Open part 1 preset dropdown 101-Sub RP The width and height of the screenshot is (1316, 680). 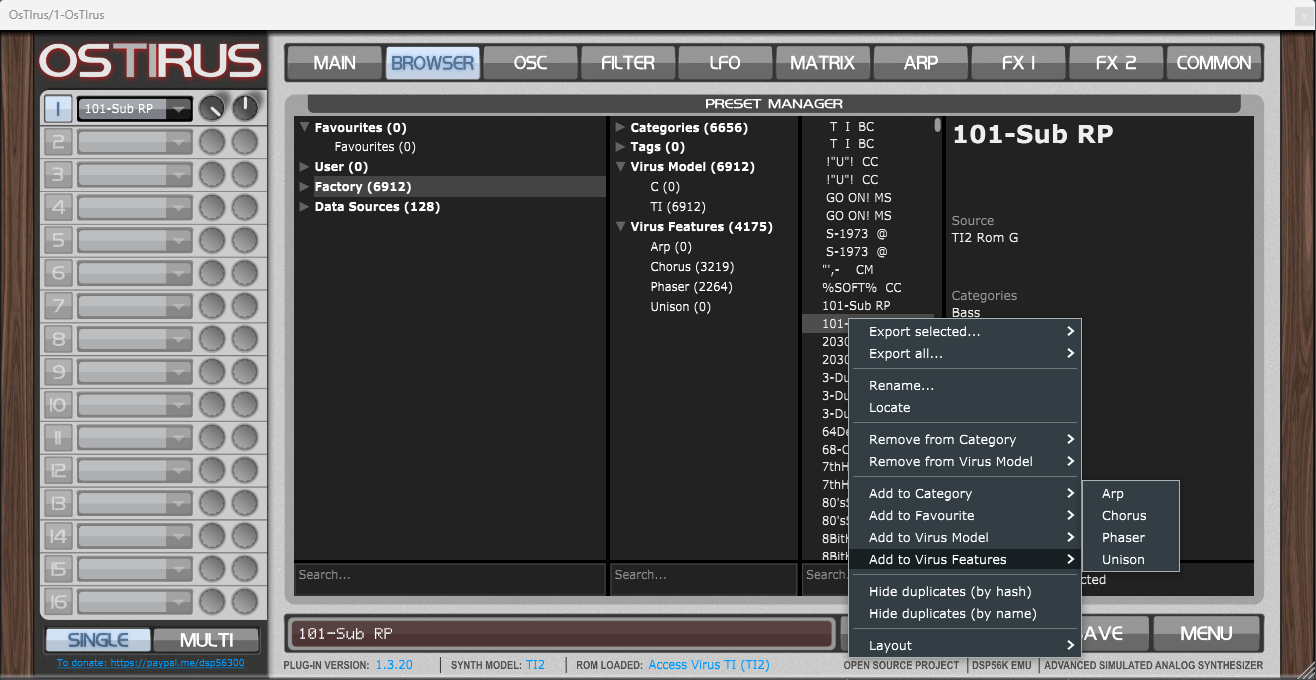(x=135, y=109)
